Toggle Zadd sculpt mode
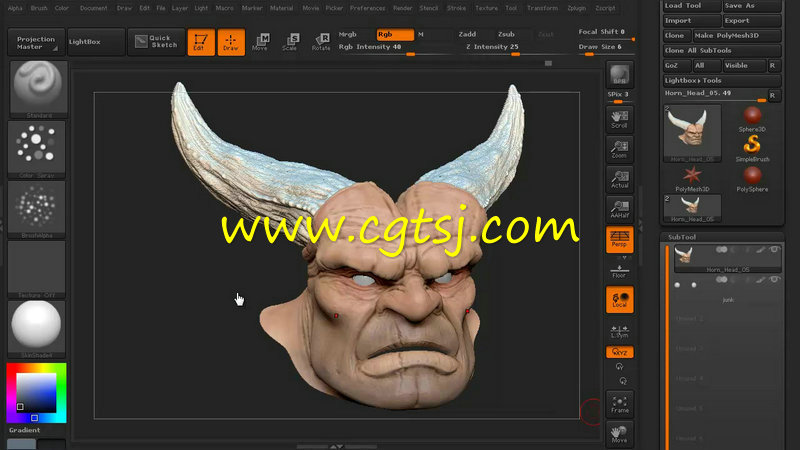Viewport: 800px width, 450px height. tap(467, 34)
